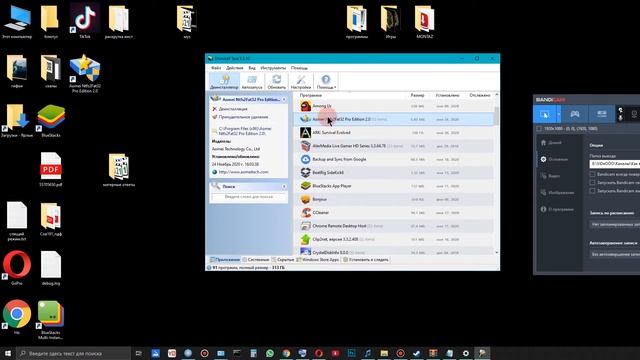Select CCleaner in the program list
Screen dimensions: 640x360
394,213
